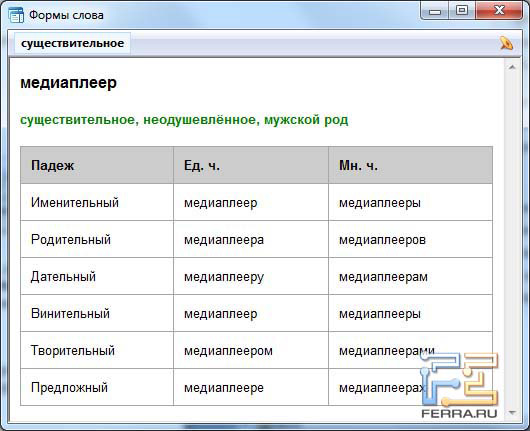Minimize the Формы слова window
This screenshot has width=530, height=431.
(435, 11)
